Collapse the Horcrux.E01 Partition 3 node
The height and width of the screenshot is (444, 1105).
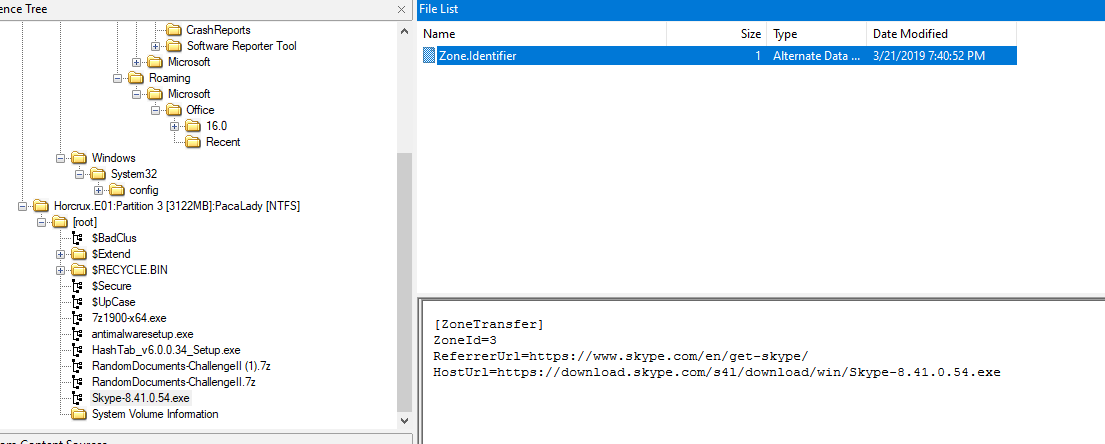tap(23, 206)
